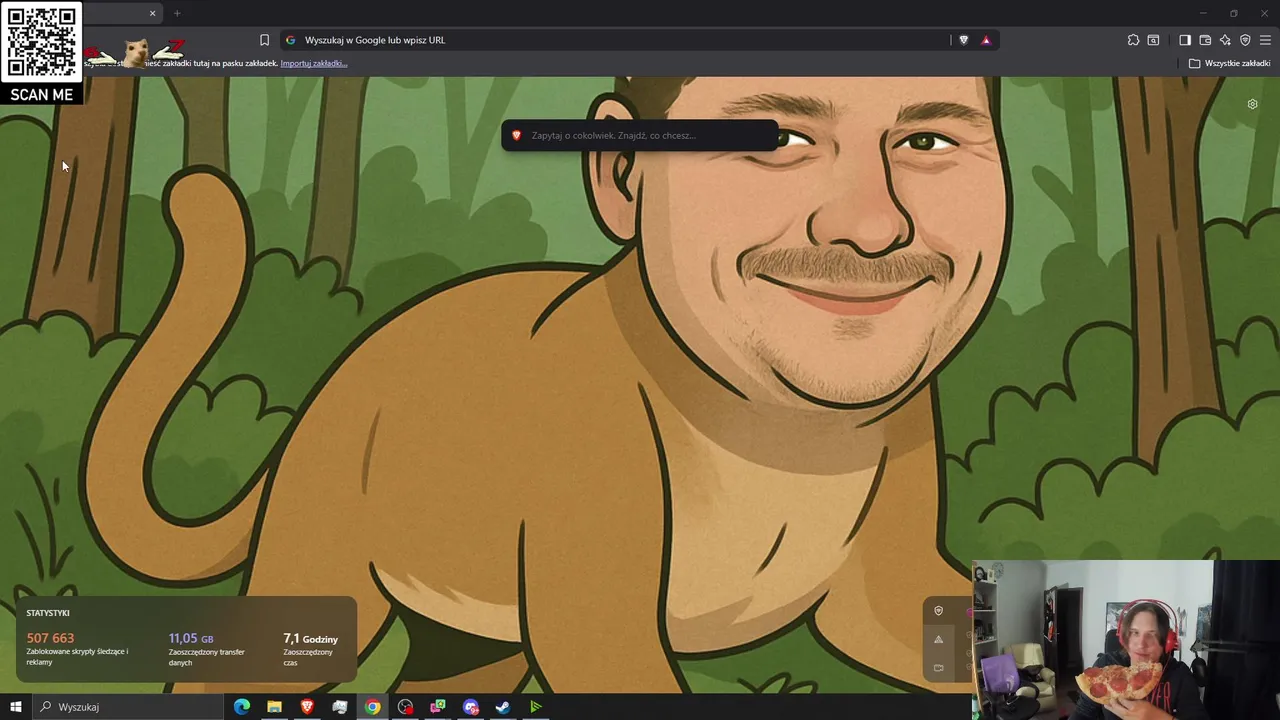Bookmark this page using the bookmark icon

point(264,40)
